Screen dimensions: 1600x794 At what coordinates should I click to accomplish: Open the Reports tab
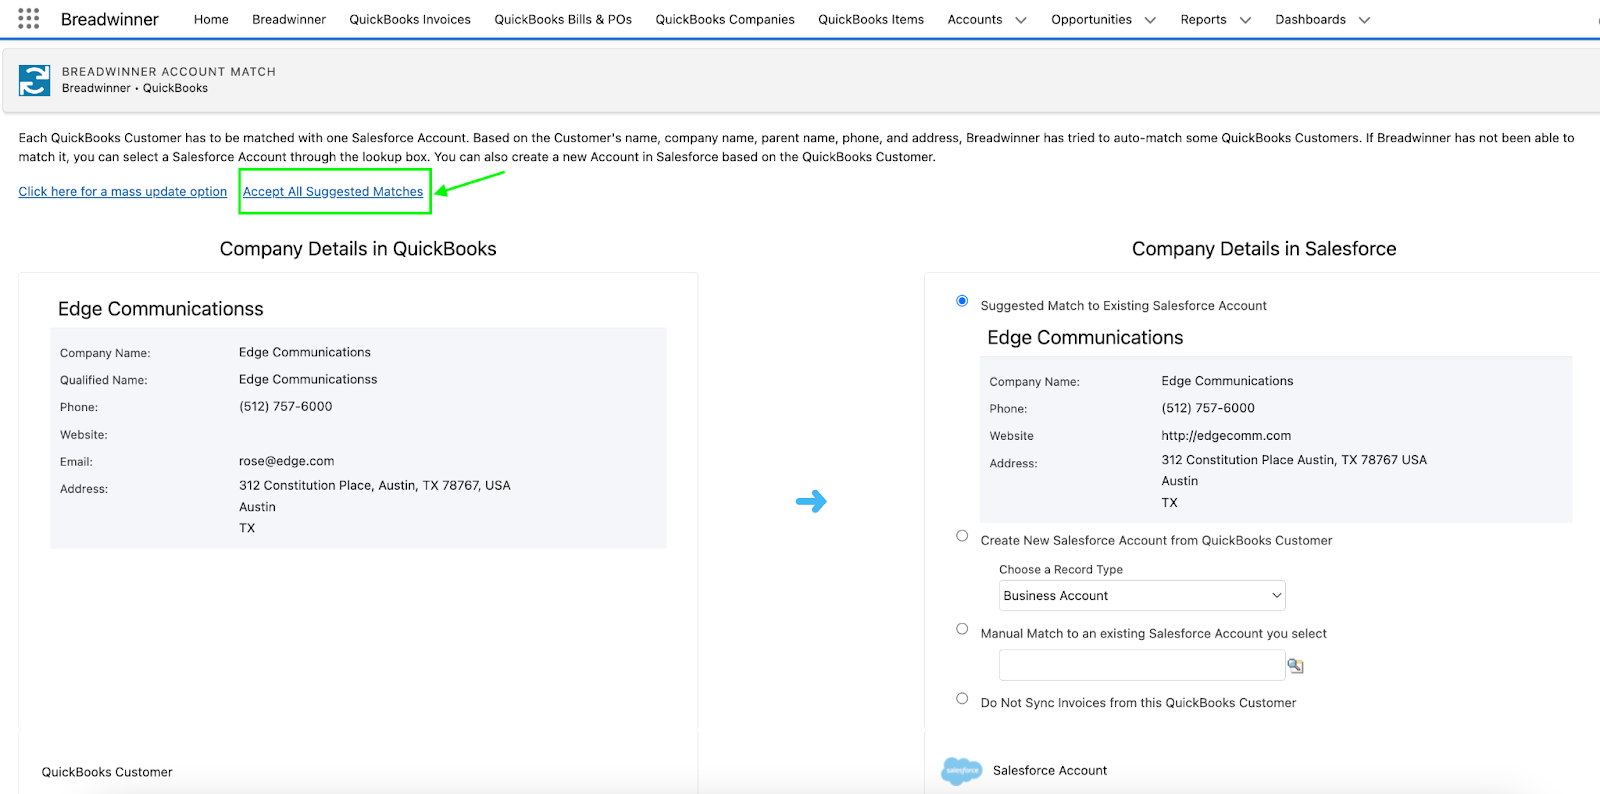coord(1203,19)
